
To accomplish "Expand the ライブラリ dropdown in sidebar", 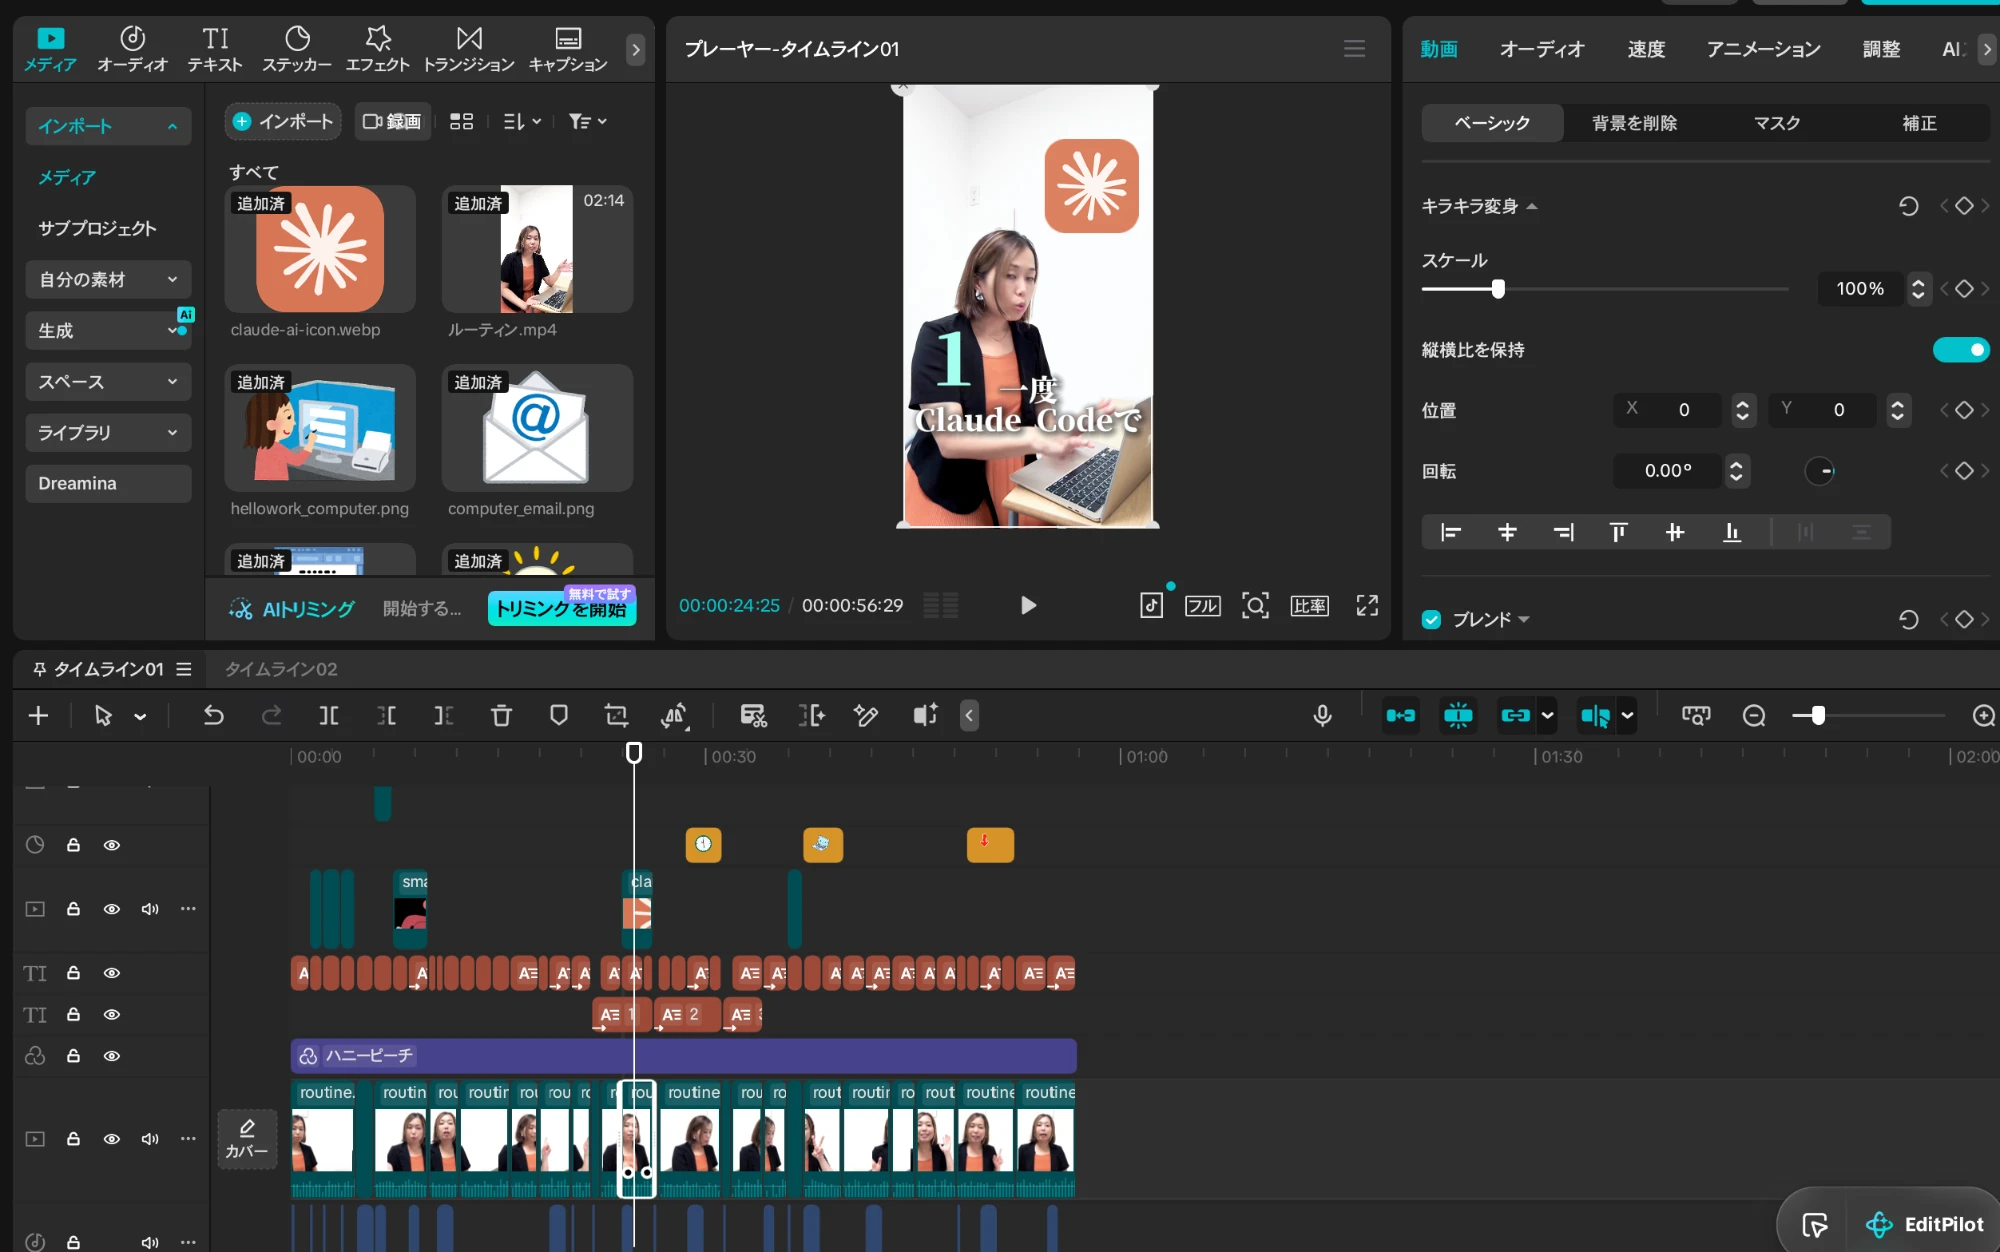I will click(108, 432).
